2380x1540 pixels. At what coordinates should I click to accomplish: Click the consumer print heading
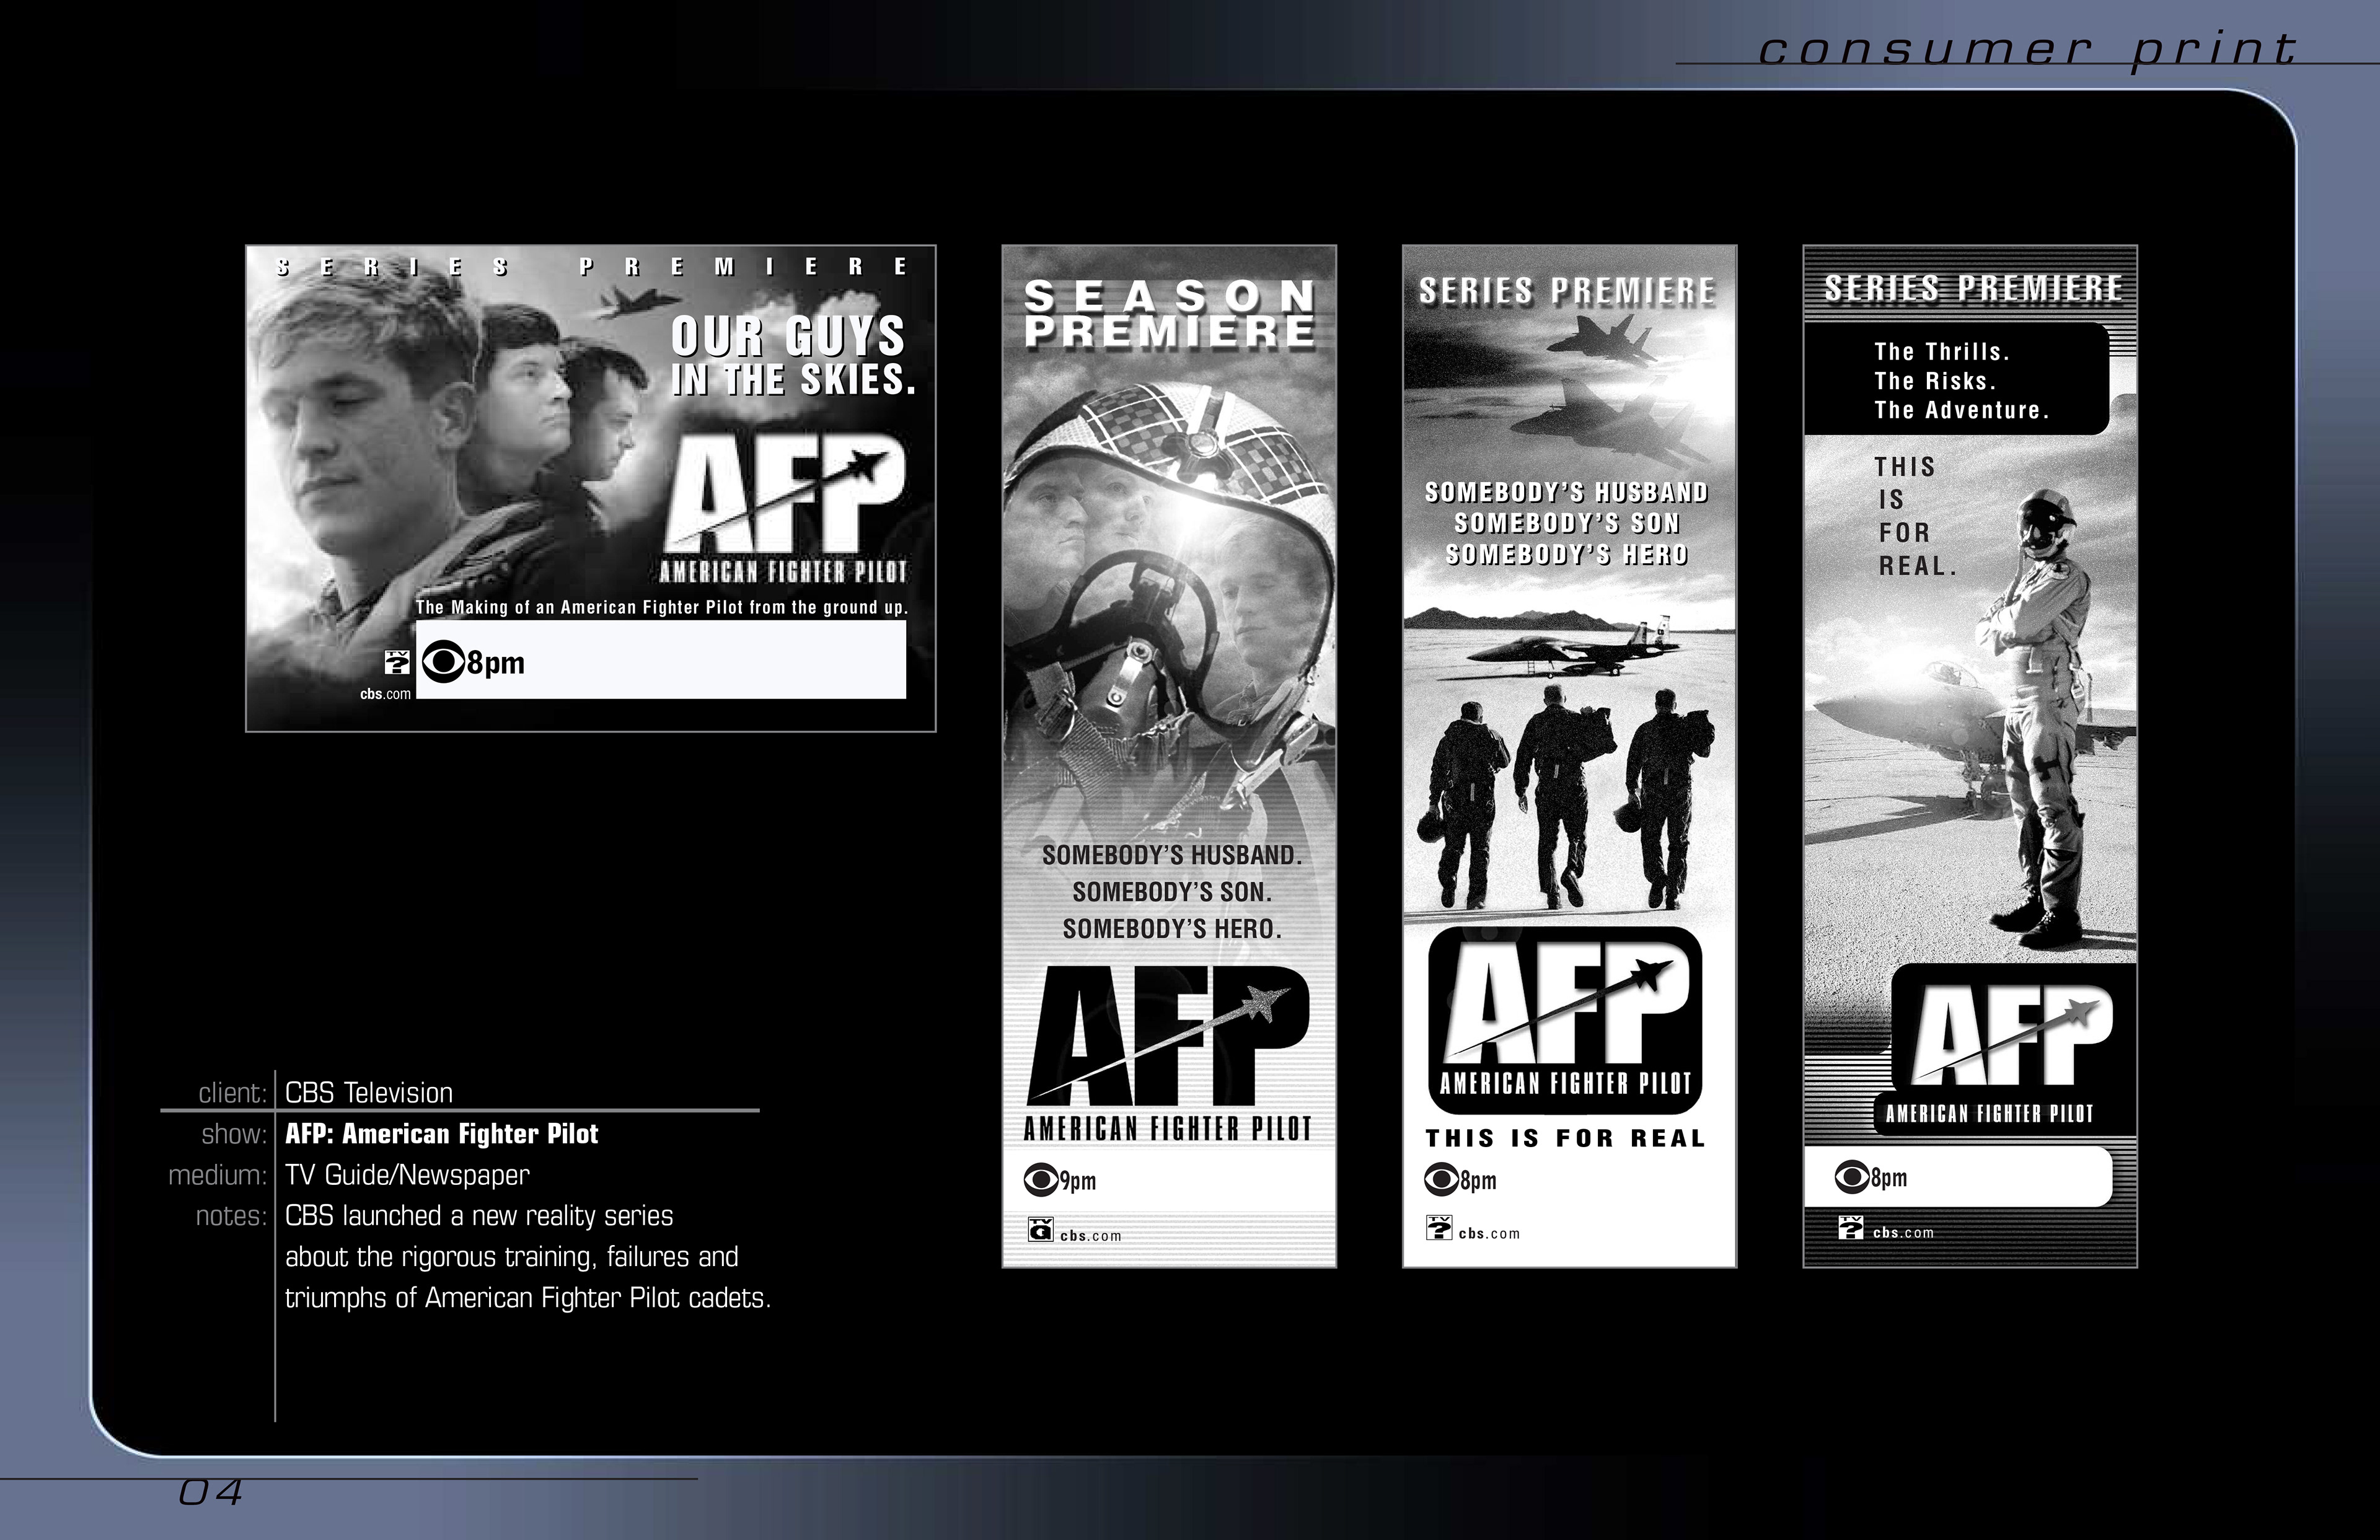[2026, 49]
